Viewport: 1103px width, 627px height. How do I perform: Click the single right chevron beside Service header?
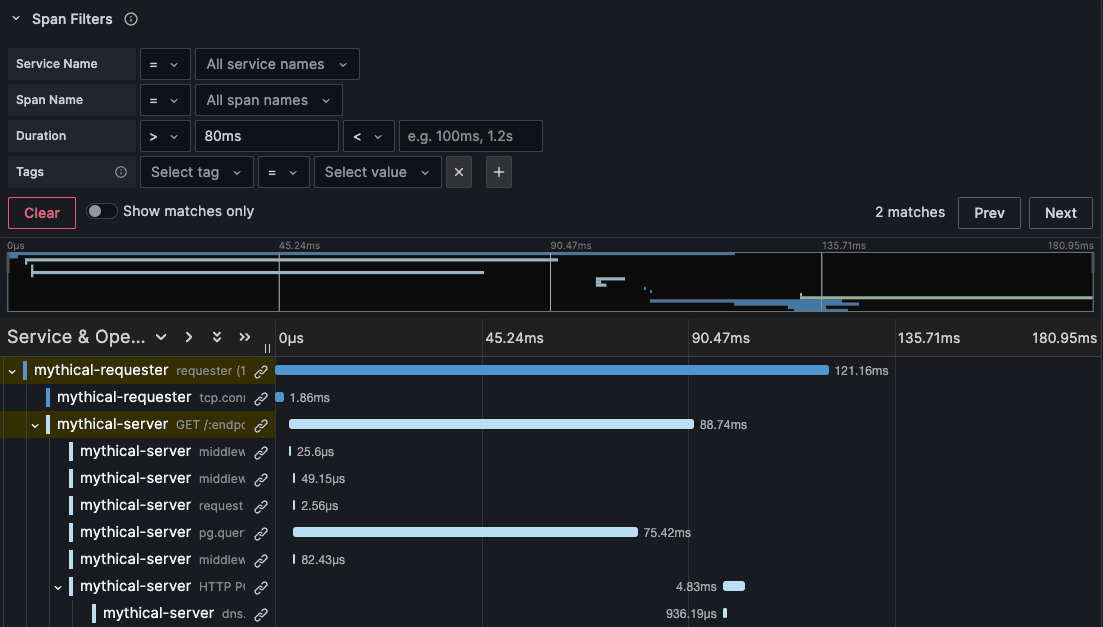click(188, 337)
